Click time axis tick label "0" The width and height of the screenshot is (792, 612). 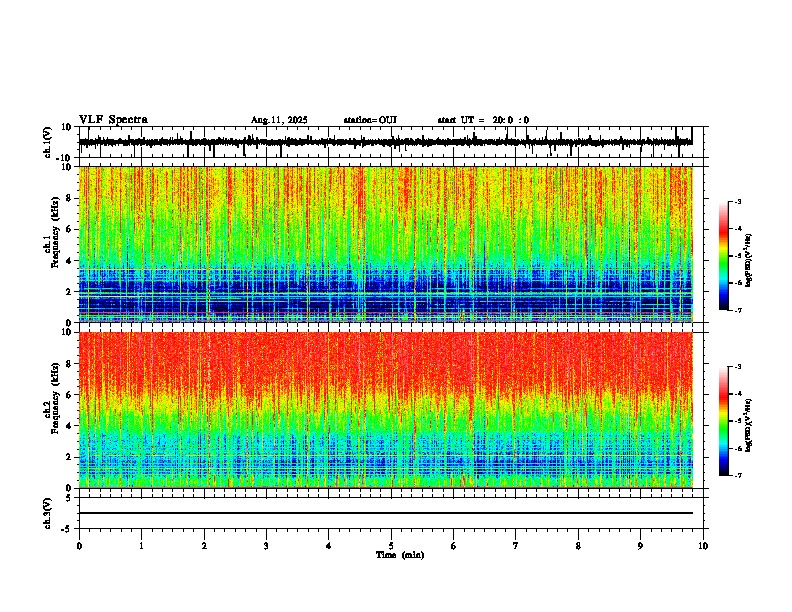79,546
